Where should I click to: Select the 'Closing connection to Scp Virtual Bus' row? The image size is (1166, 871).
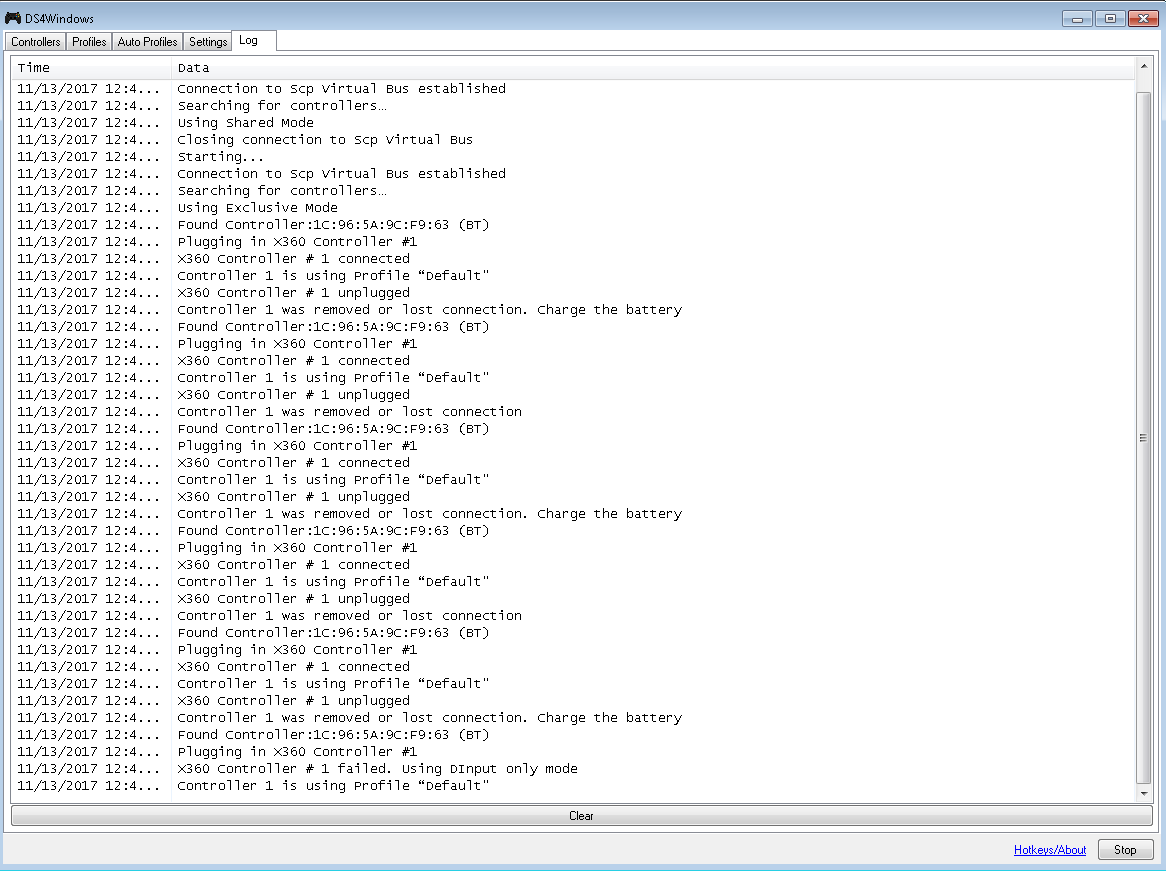(573, 140)
